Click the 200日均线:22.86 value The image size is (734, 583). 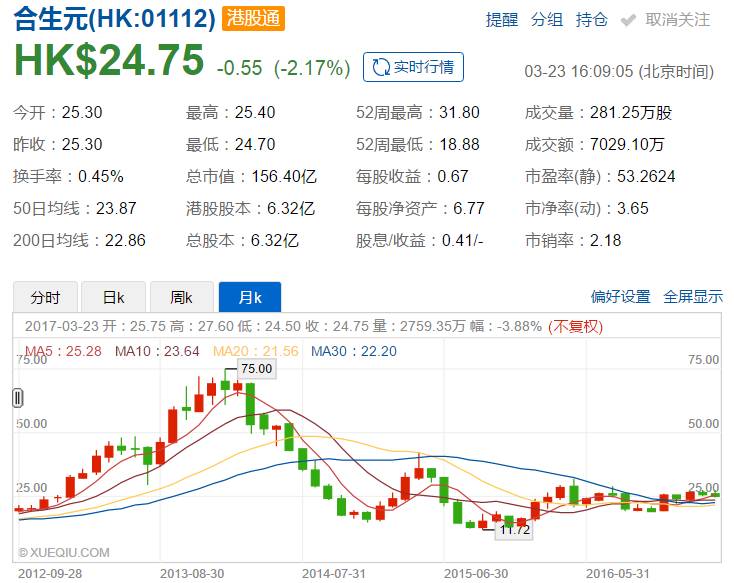pyautogui.click(x=125, y=240)
